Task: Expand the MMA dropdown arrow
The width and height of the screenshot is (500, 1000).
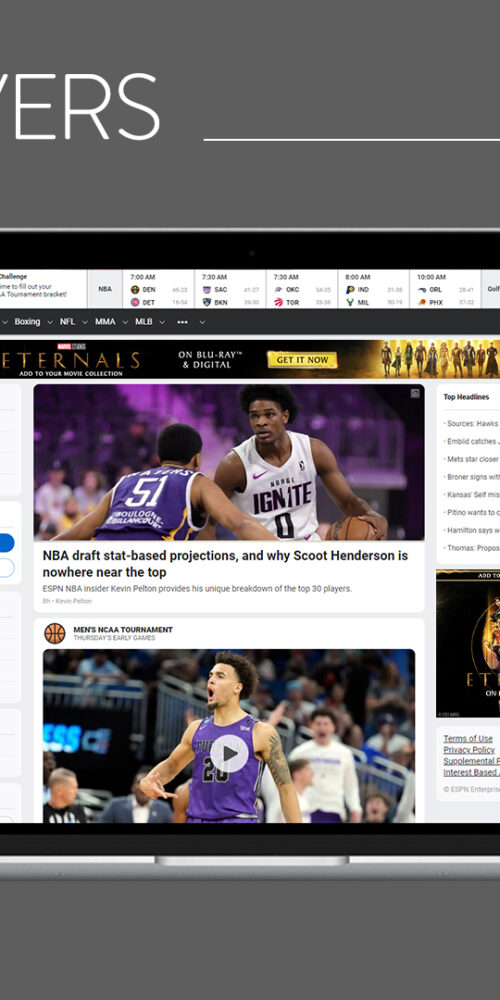Action: 125,323
